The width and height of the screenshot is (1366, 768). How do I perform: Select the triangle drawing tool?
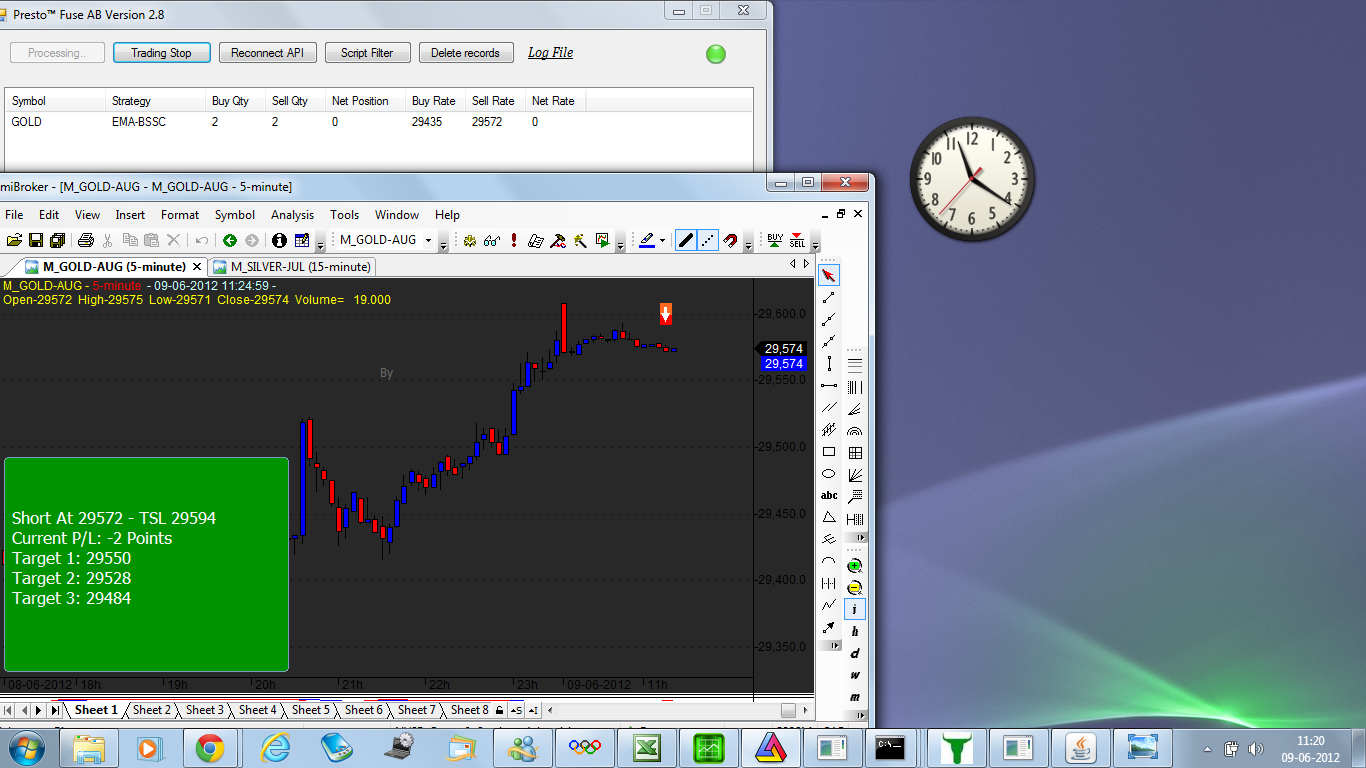(829, 518)
